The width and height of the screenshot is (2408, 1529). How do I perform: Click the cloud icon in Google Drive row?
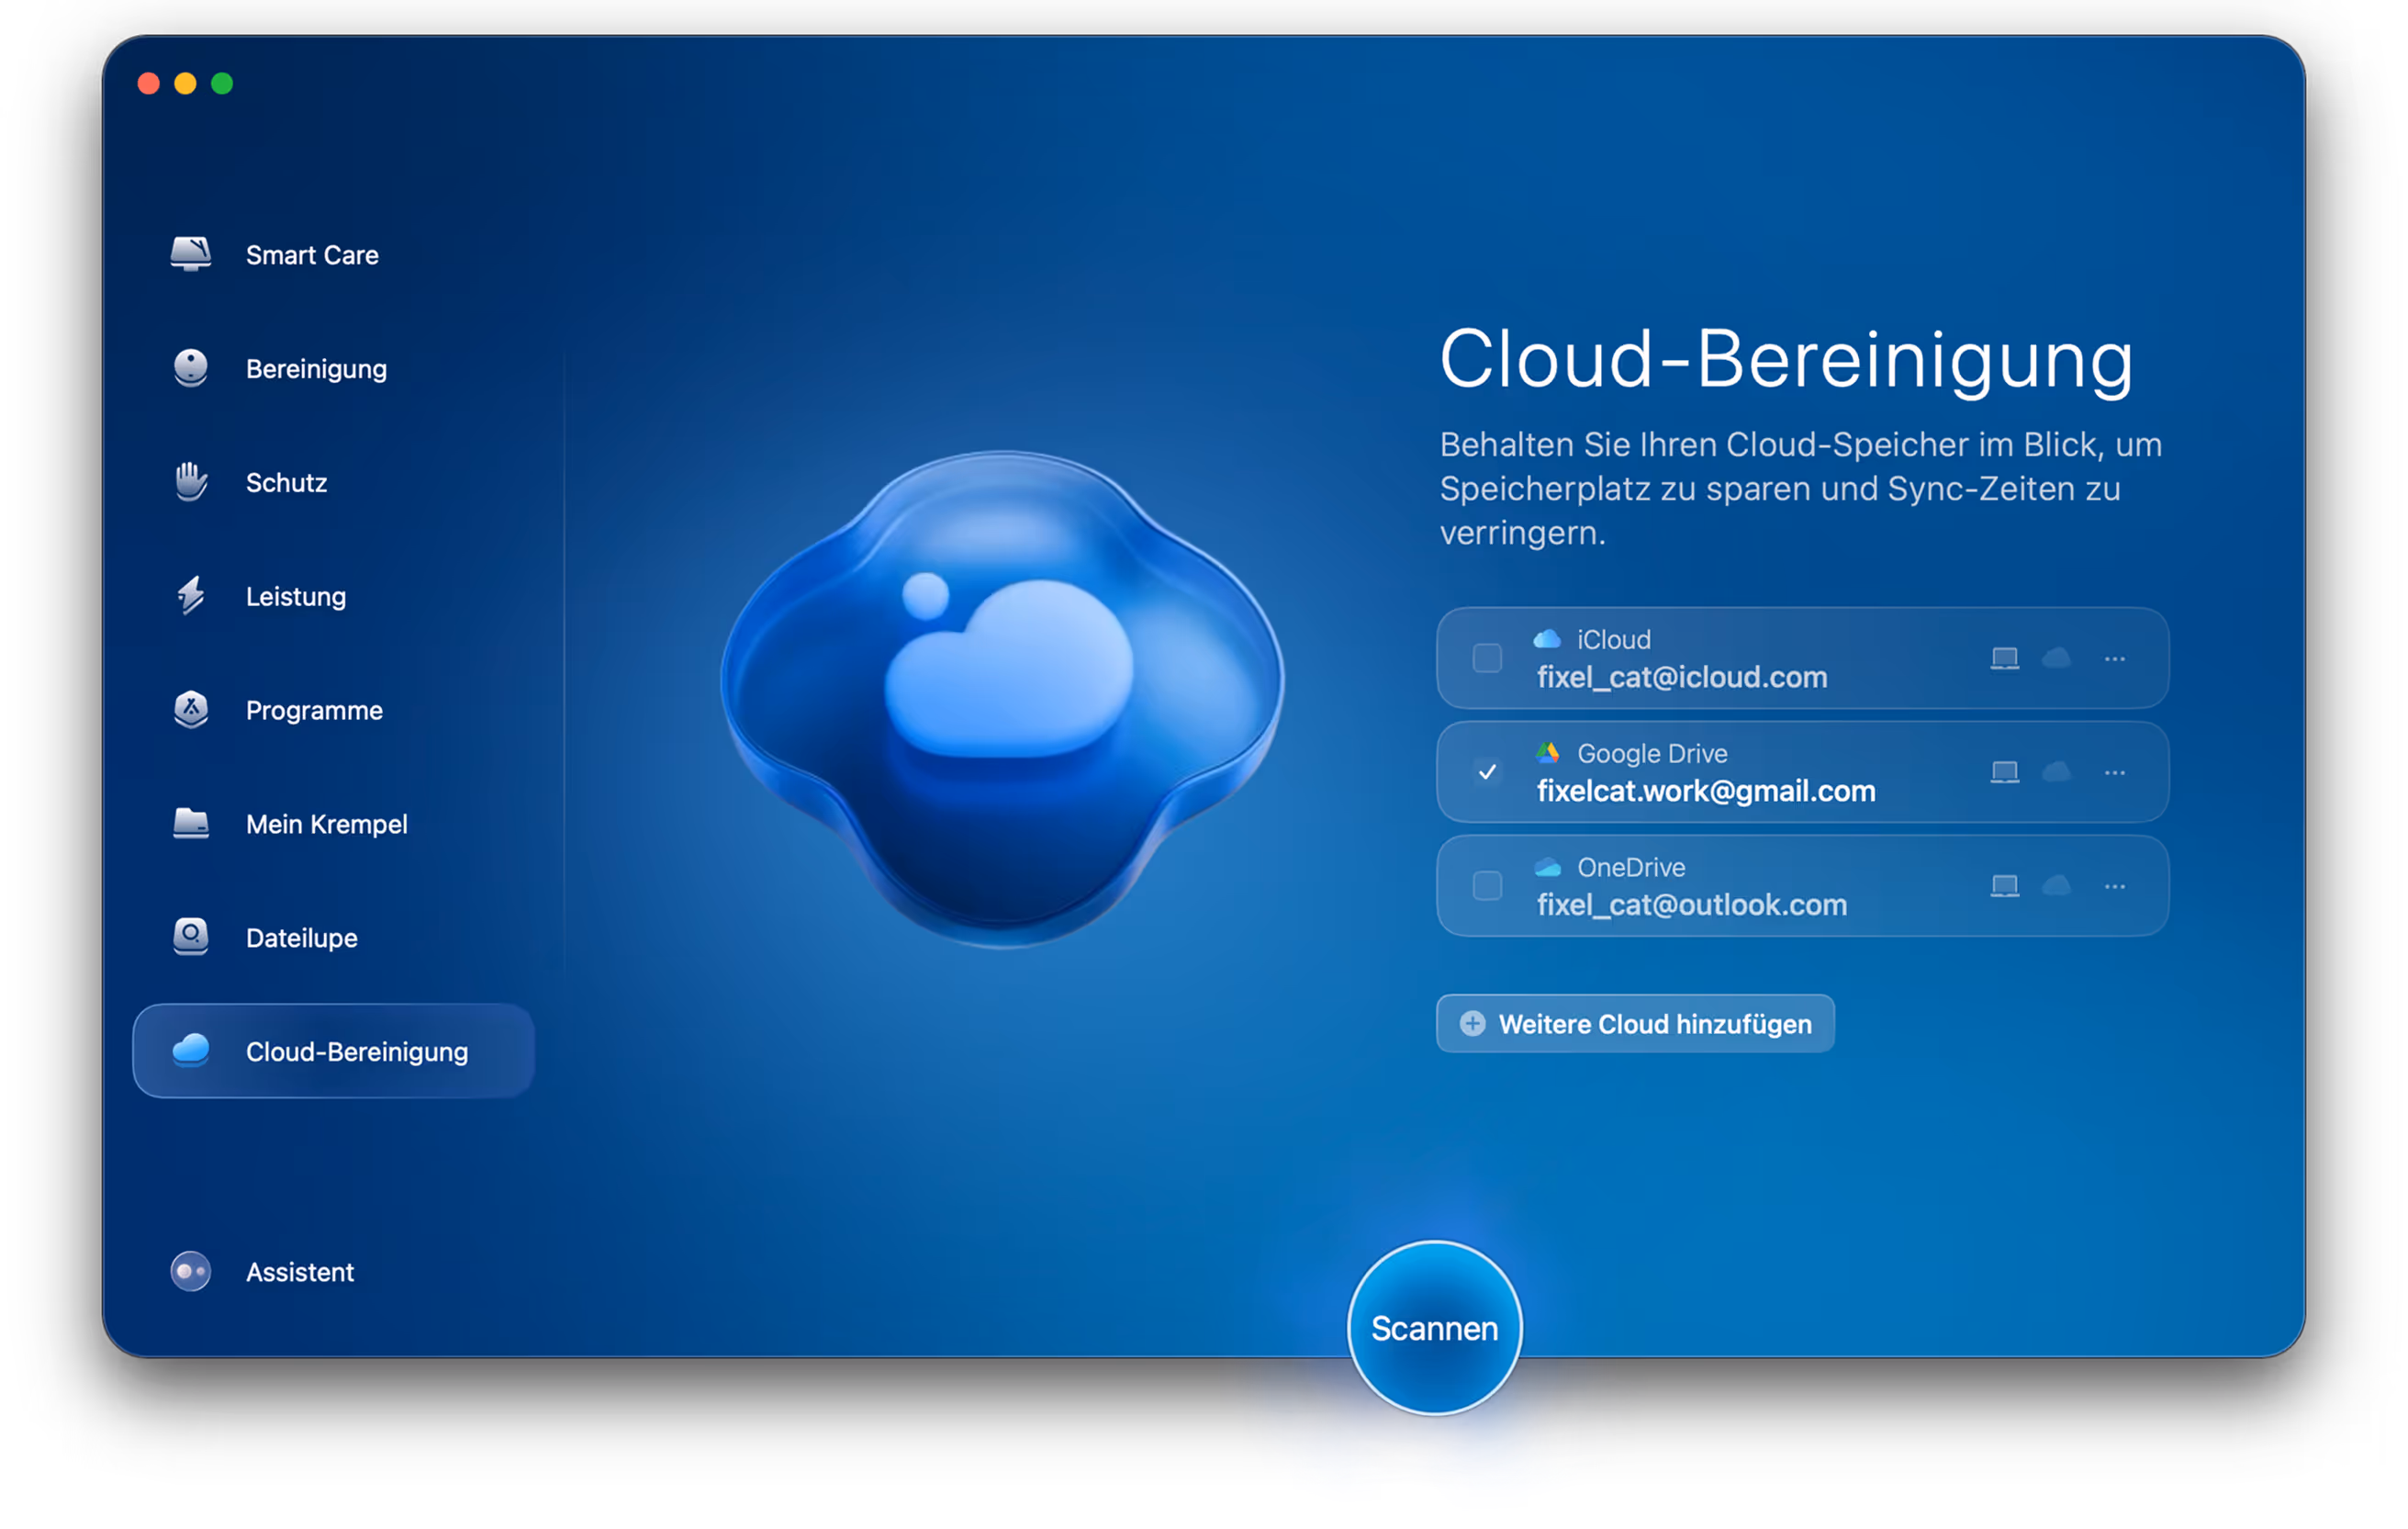point(2056,772)
